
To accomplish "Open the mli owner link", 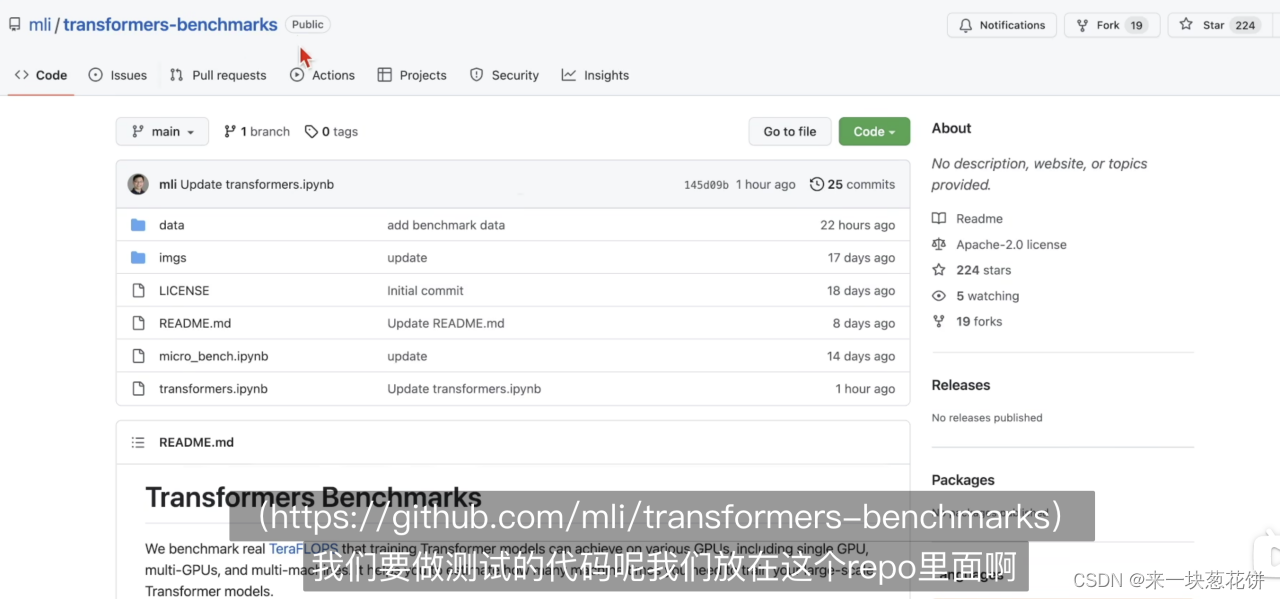I will click(x=40, y=25).
